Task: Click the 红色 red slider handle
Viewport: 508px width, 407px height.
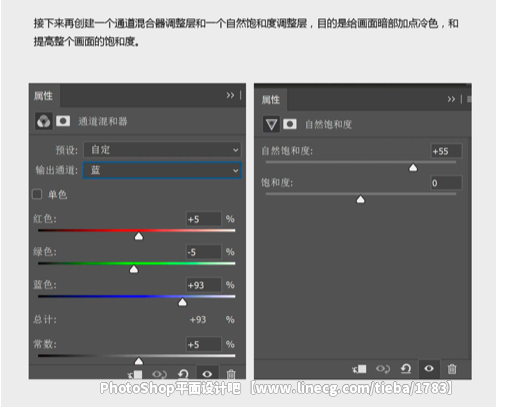Action: pyautogui.click(x=139, y=236)
